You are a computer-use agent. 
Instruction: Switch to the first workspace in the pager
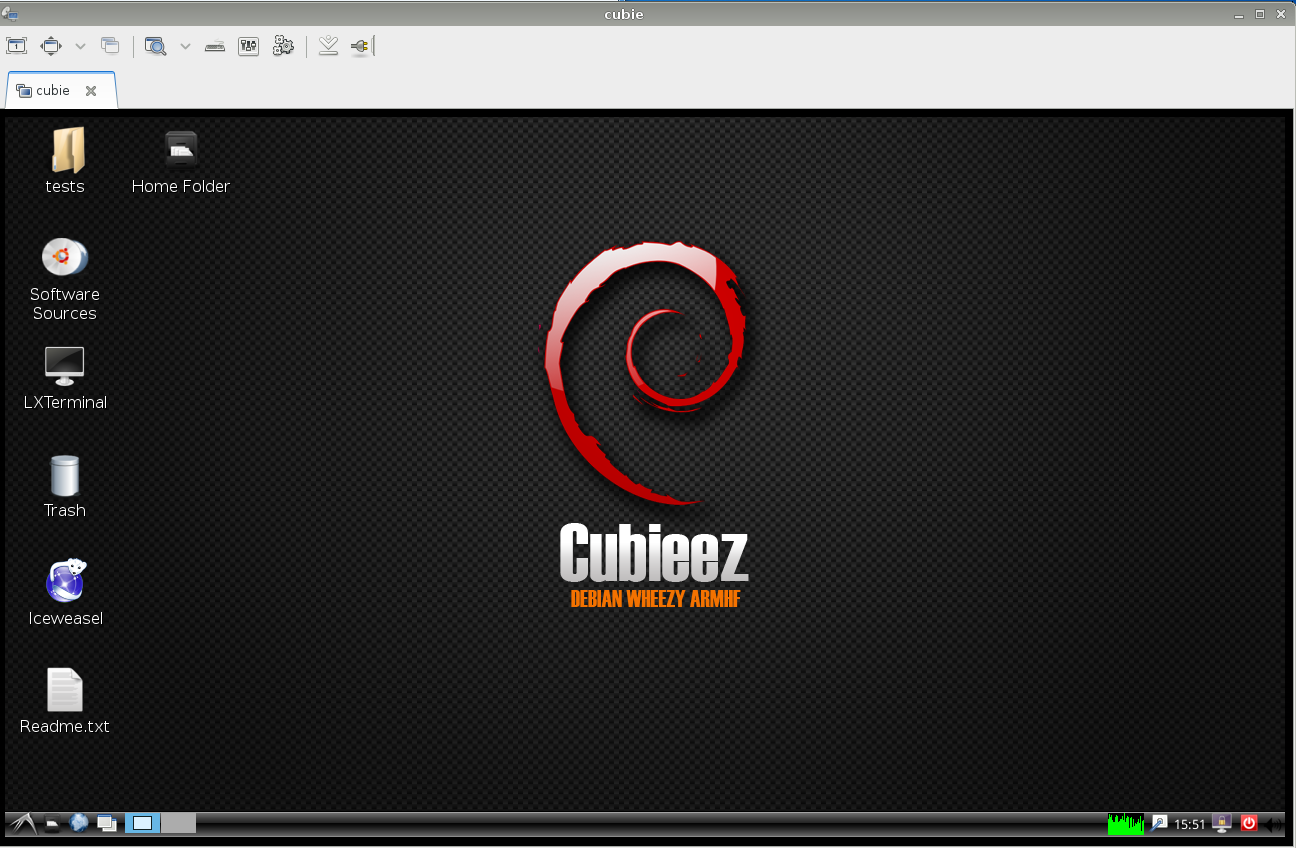pos(142,824)
